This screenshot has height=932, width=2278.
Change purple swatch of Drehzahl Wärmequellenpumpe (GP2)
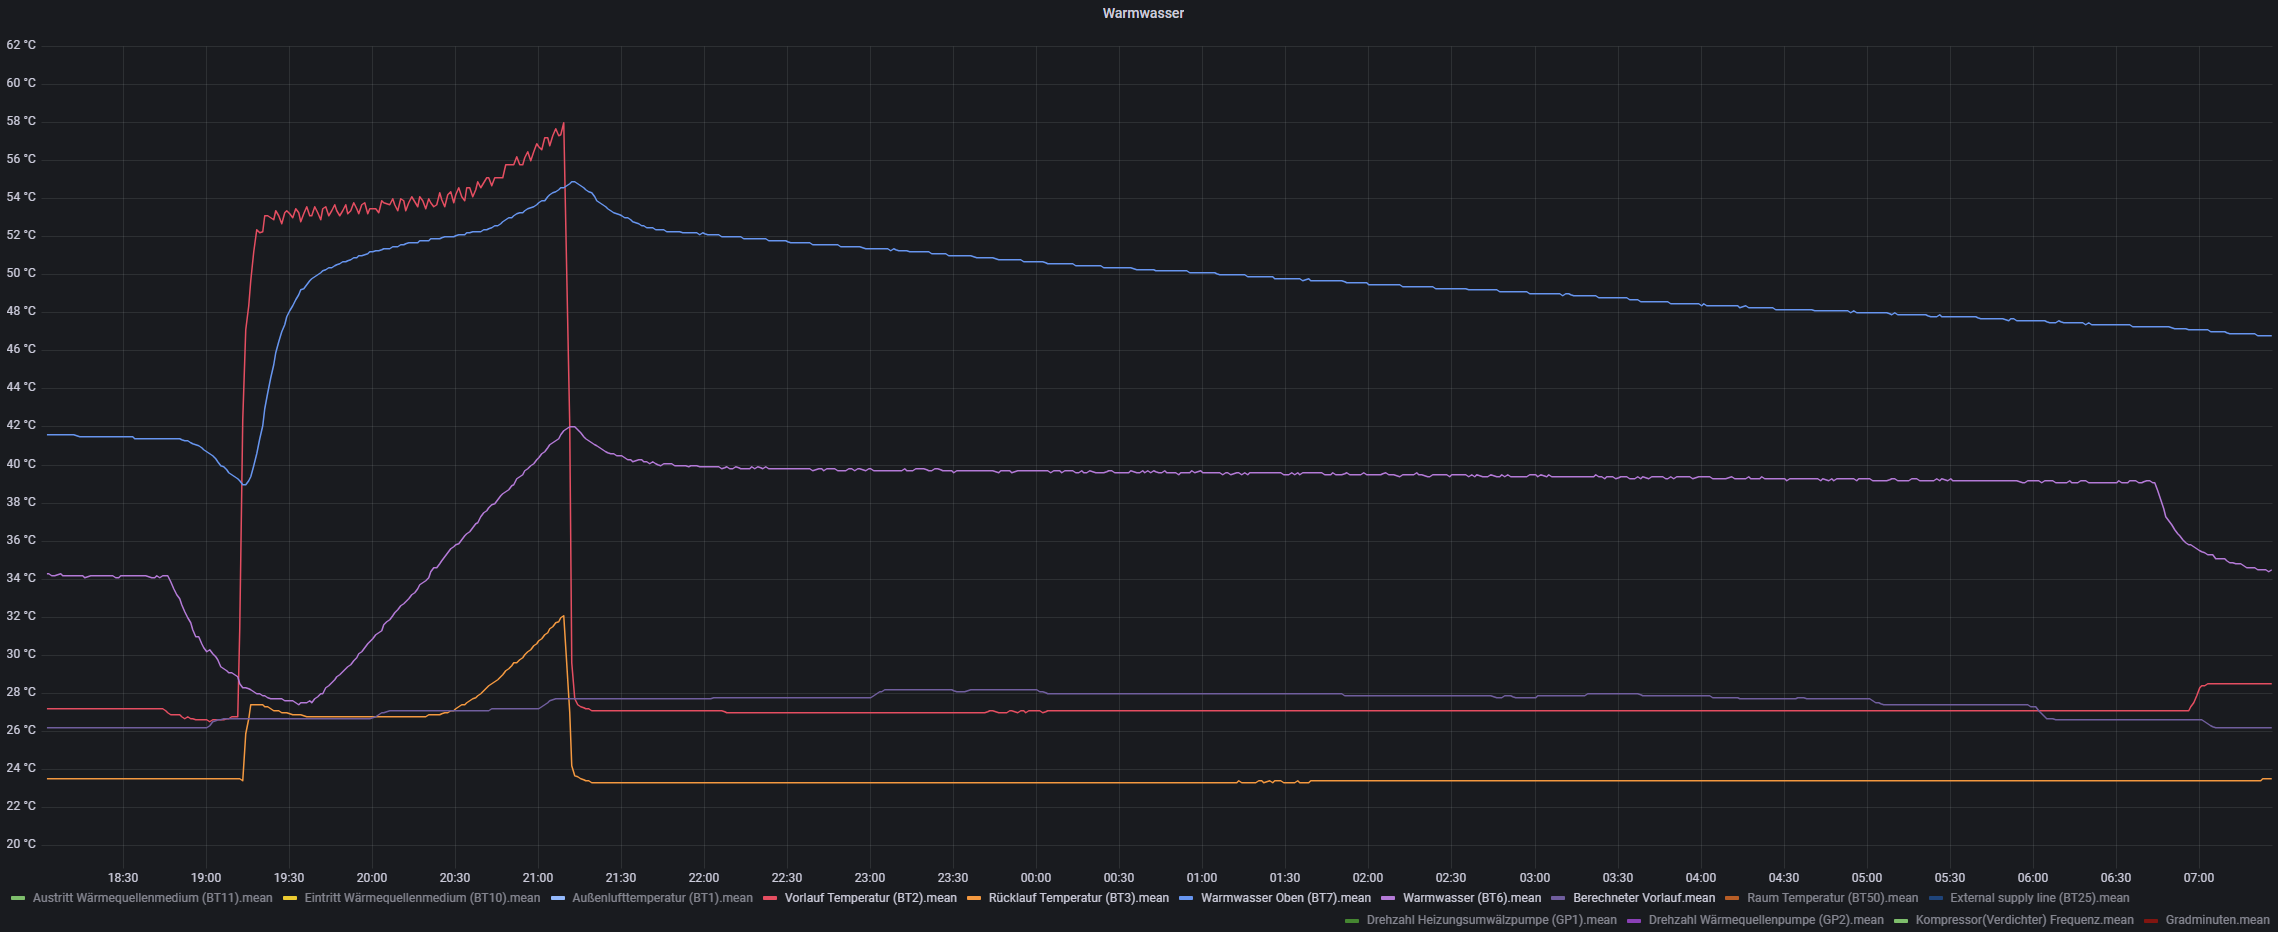1634,920
